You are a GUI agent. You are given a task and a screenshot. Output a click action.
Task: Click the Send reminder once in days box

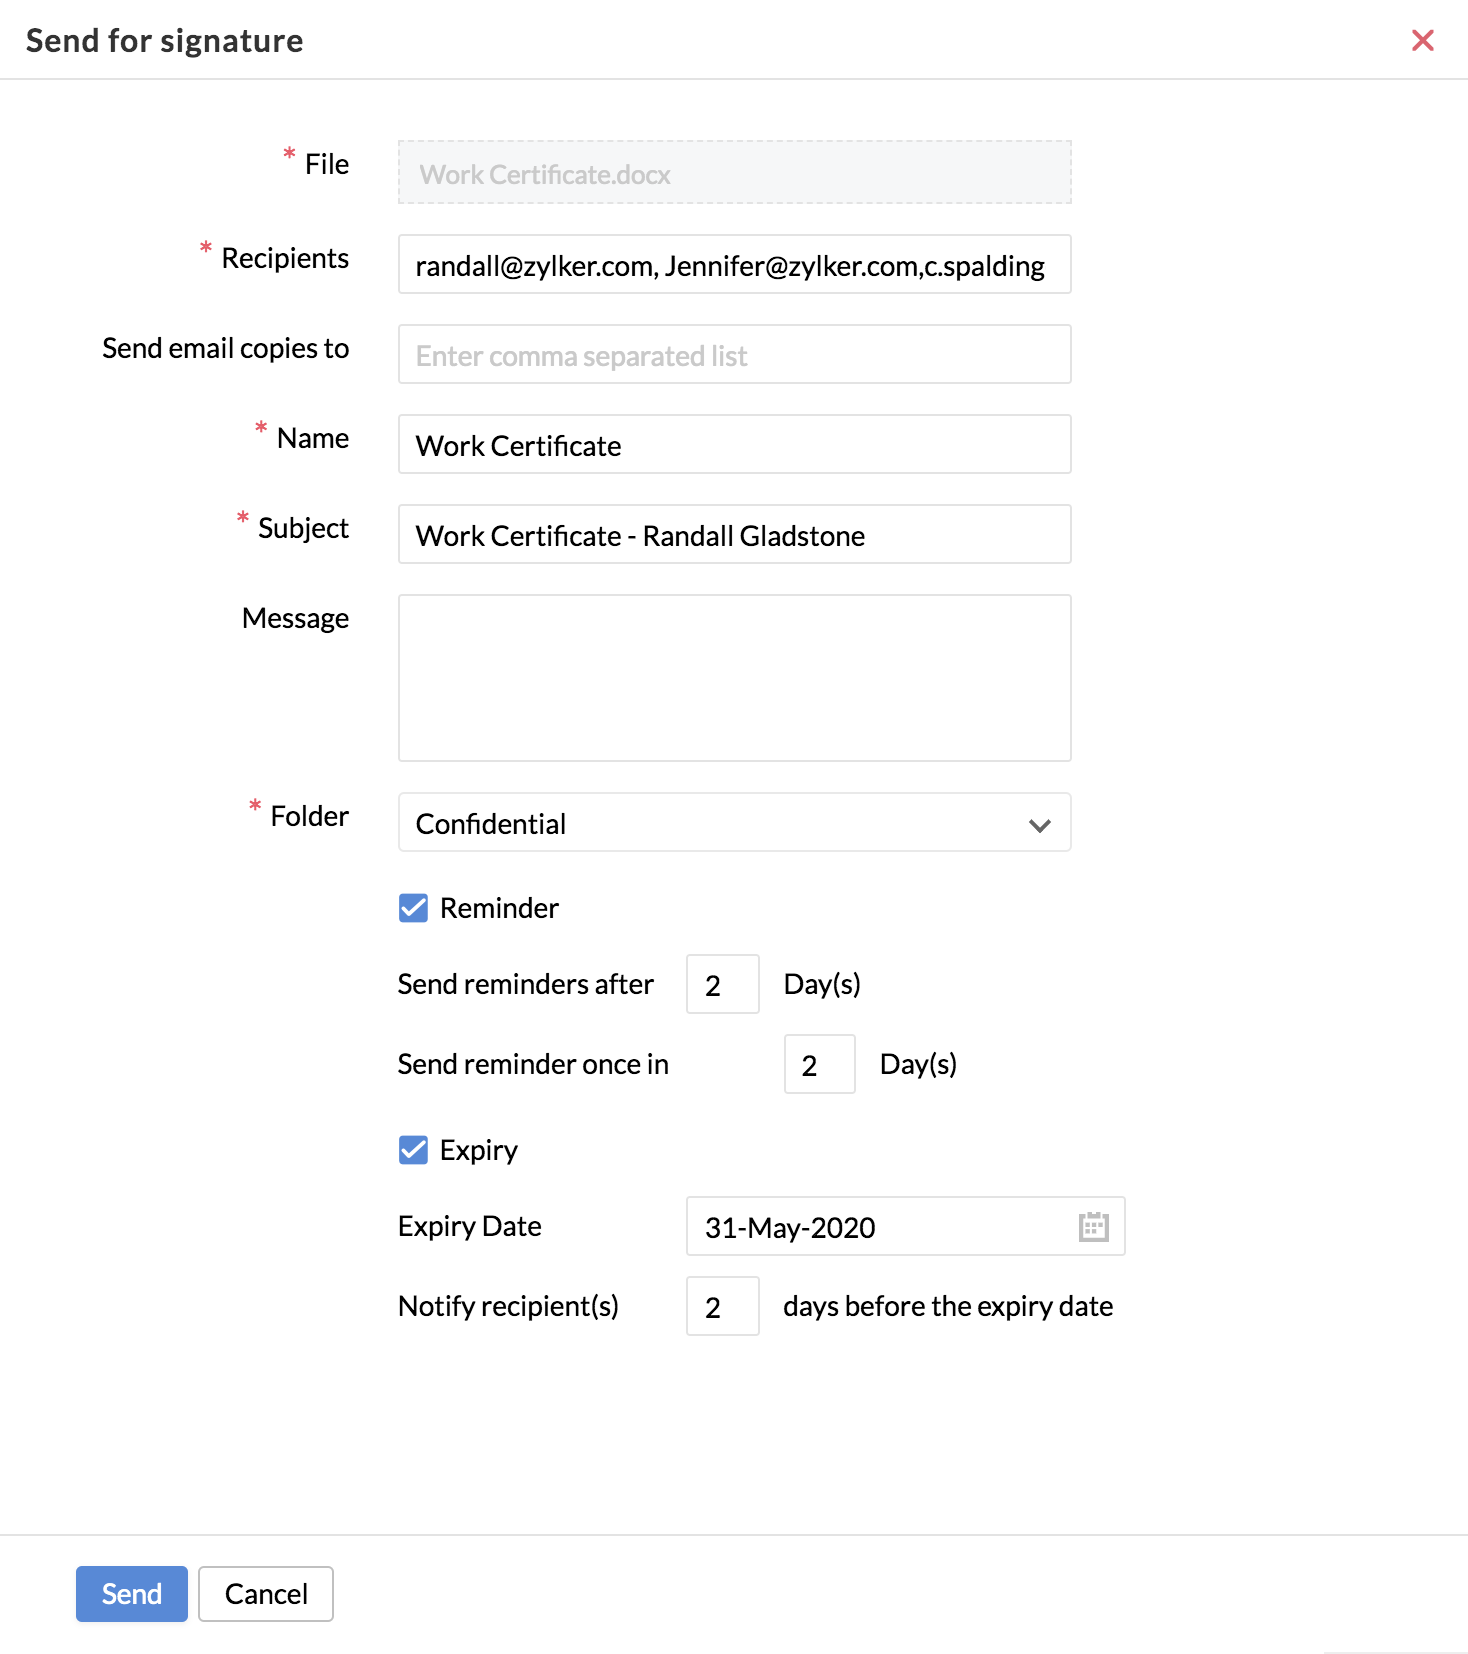[x=820, y=1064]
